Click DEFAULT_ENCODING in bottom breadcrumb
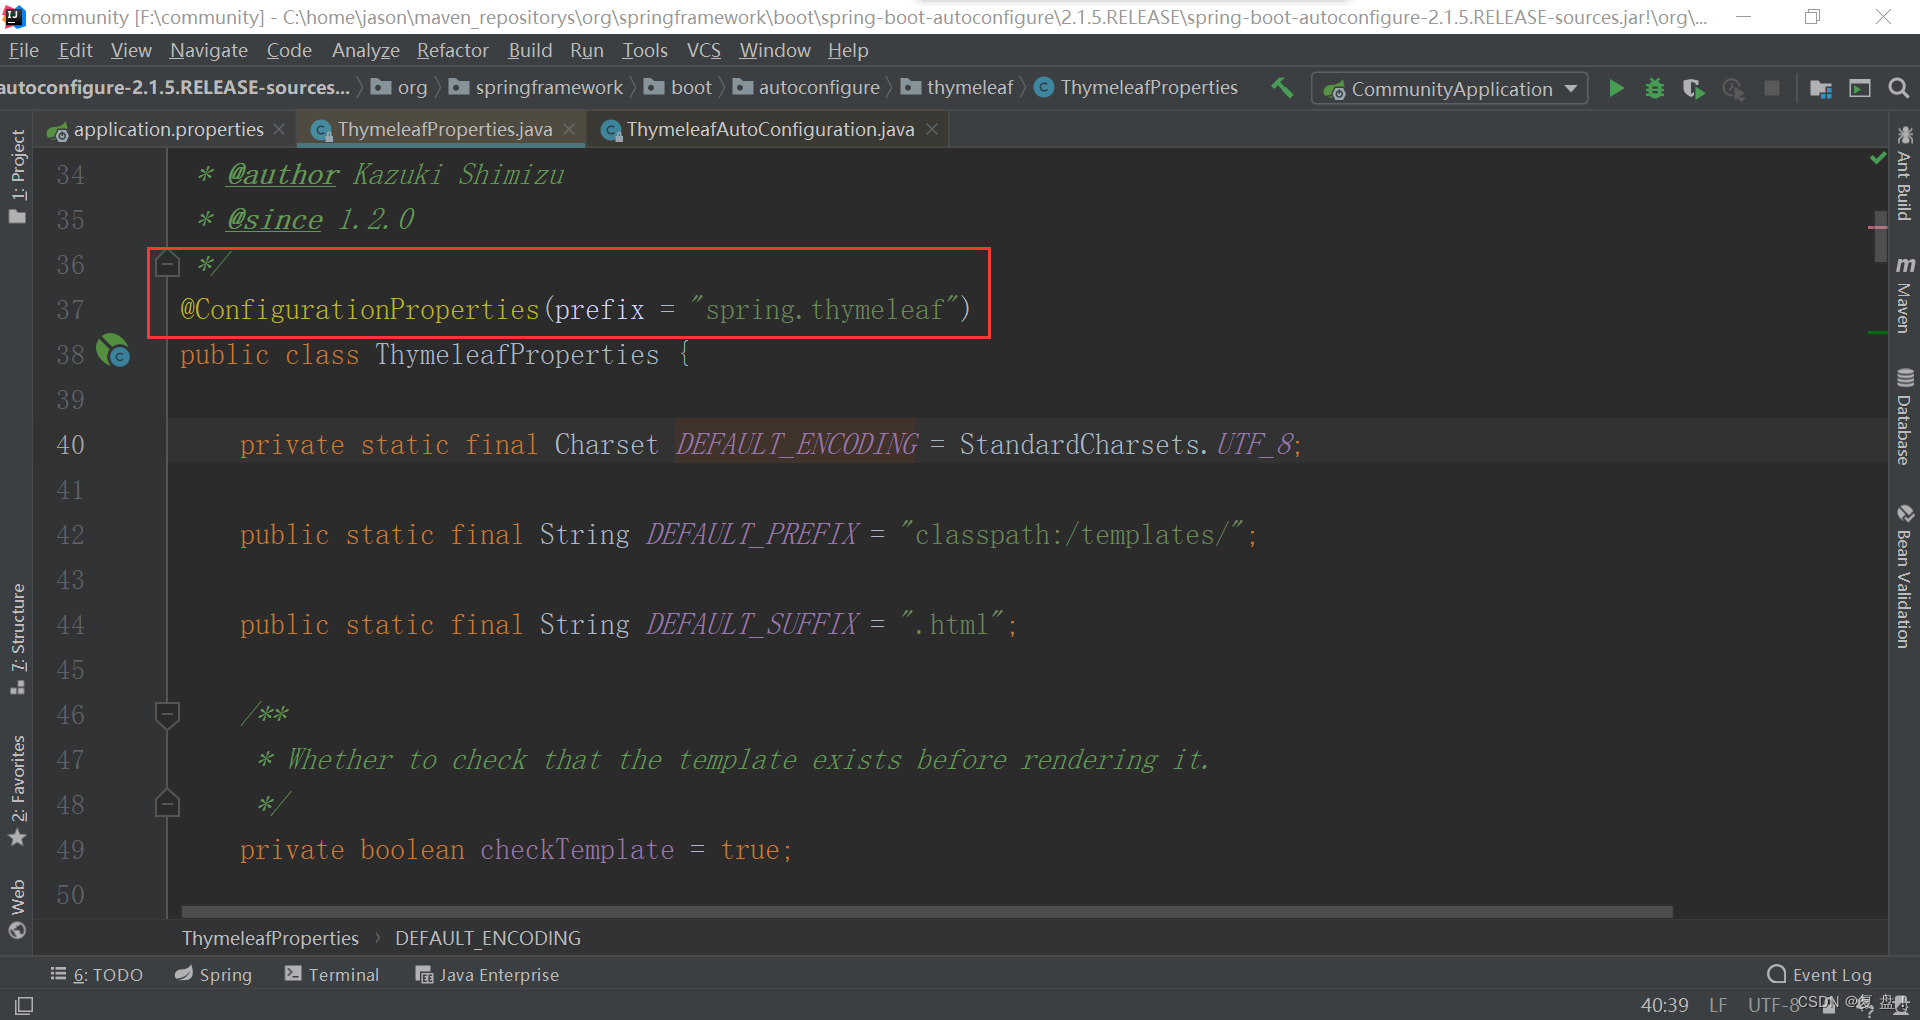 [x=488, y=938]
